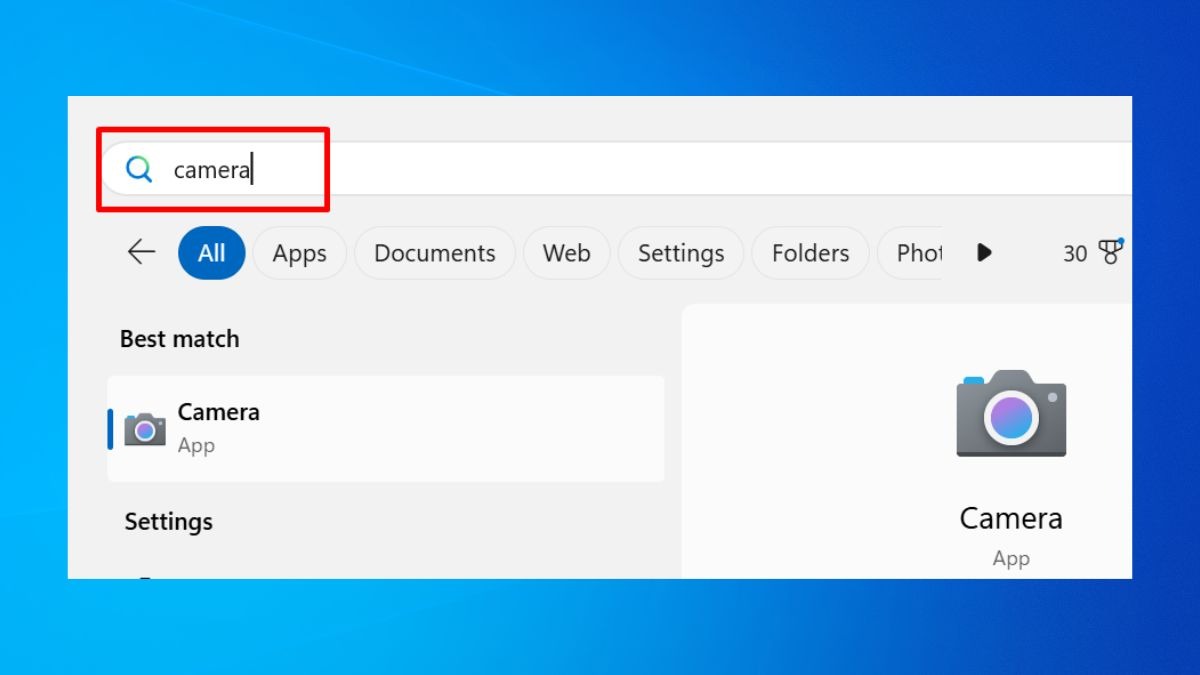Image resolution: width=1200 pixels, height=675 pixels.
Task: Click the small Camera icon in Best match
Action: pos(145,429)
